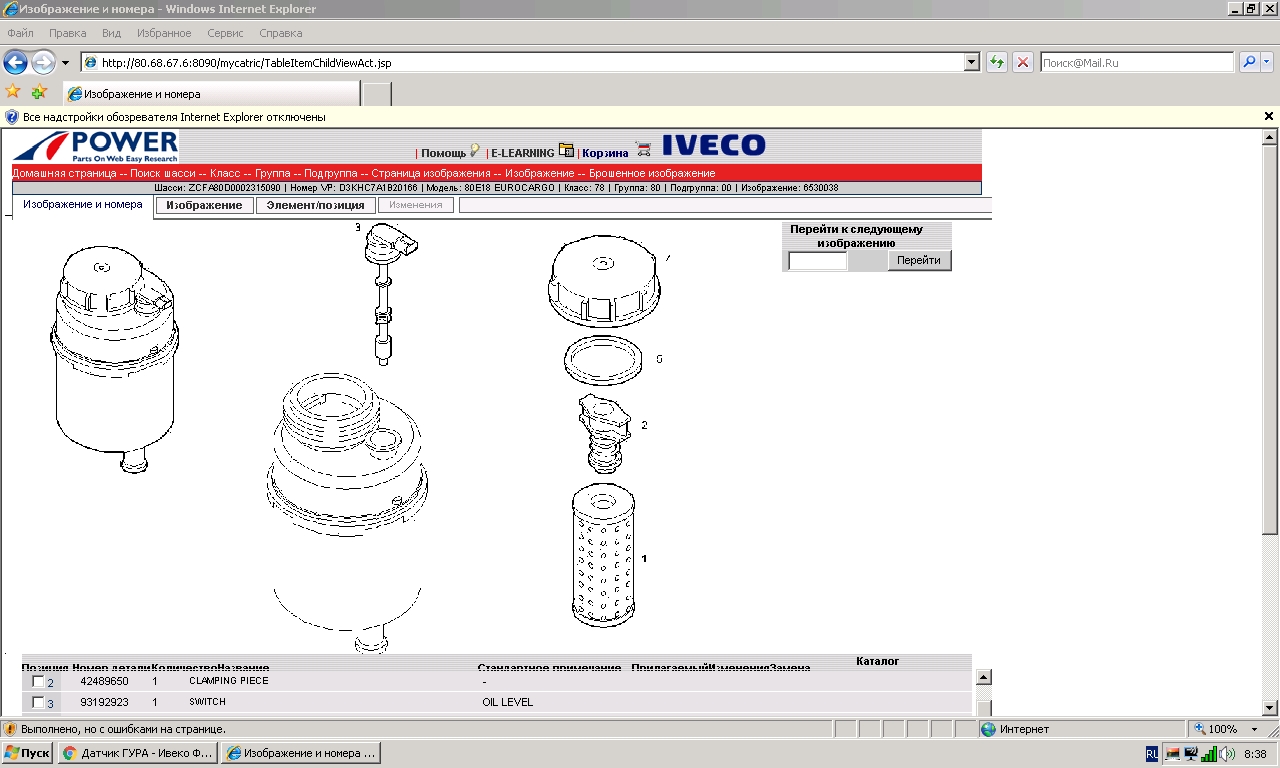This screenshot has width=1280, height=768.
Task: Open the Сервис menu
Action: [225, 33]
